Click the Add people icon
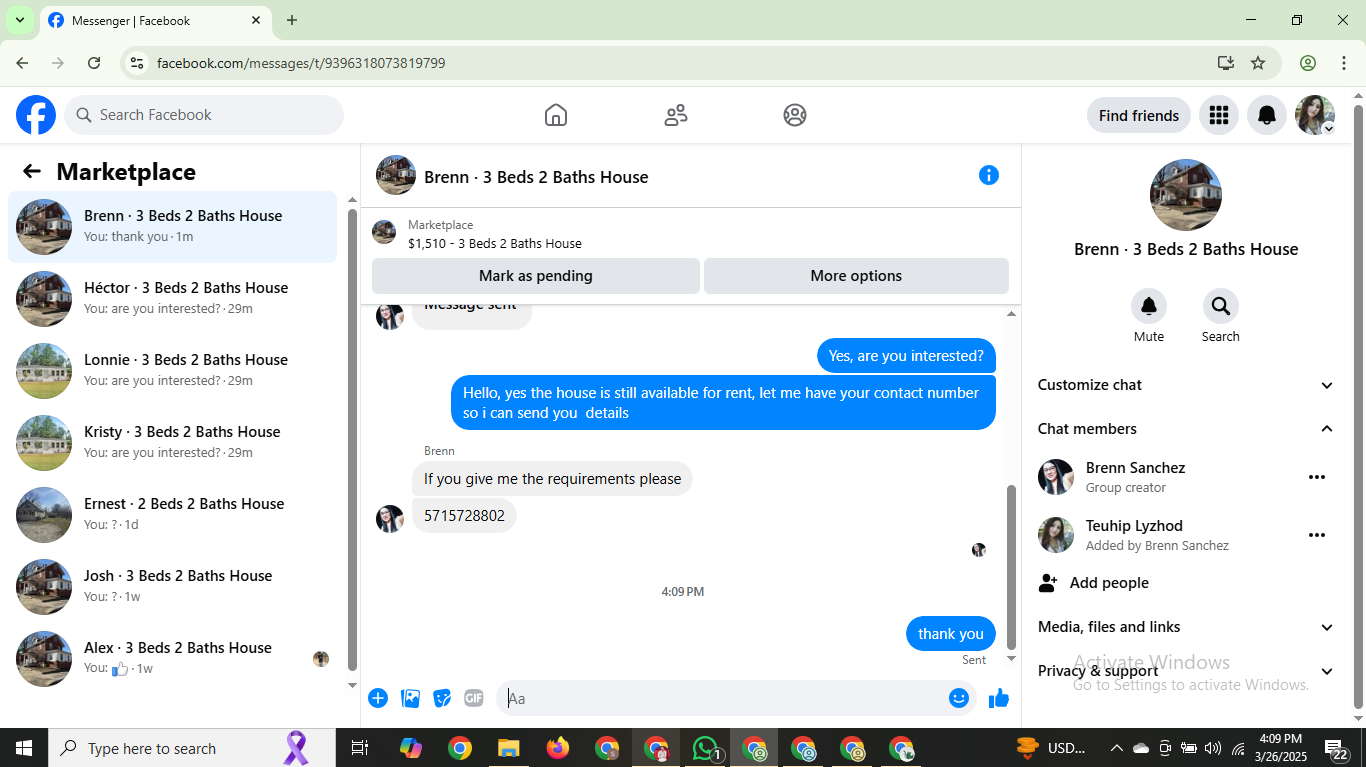This screenshot has width=1366, height=767. pyautogui.click(x=1048, y=583)
